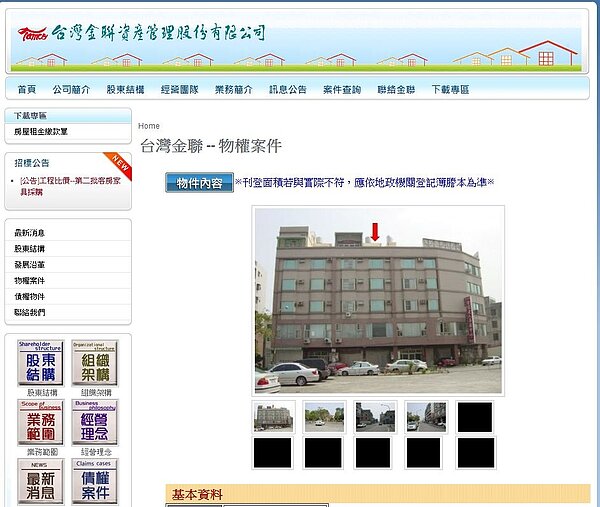The image size is (600, 507).
Task: Open the 業務範圍 Scope of business icon tile
Action: click(x=41, y=422)
